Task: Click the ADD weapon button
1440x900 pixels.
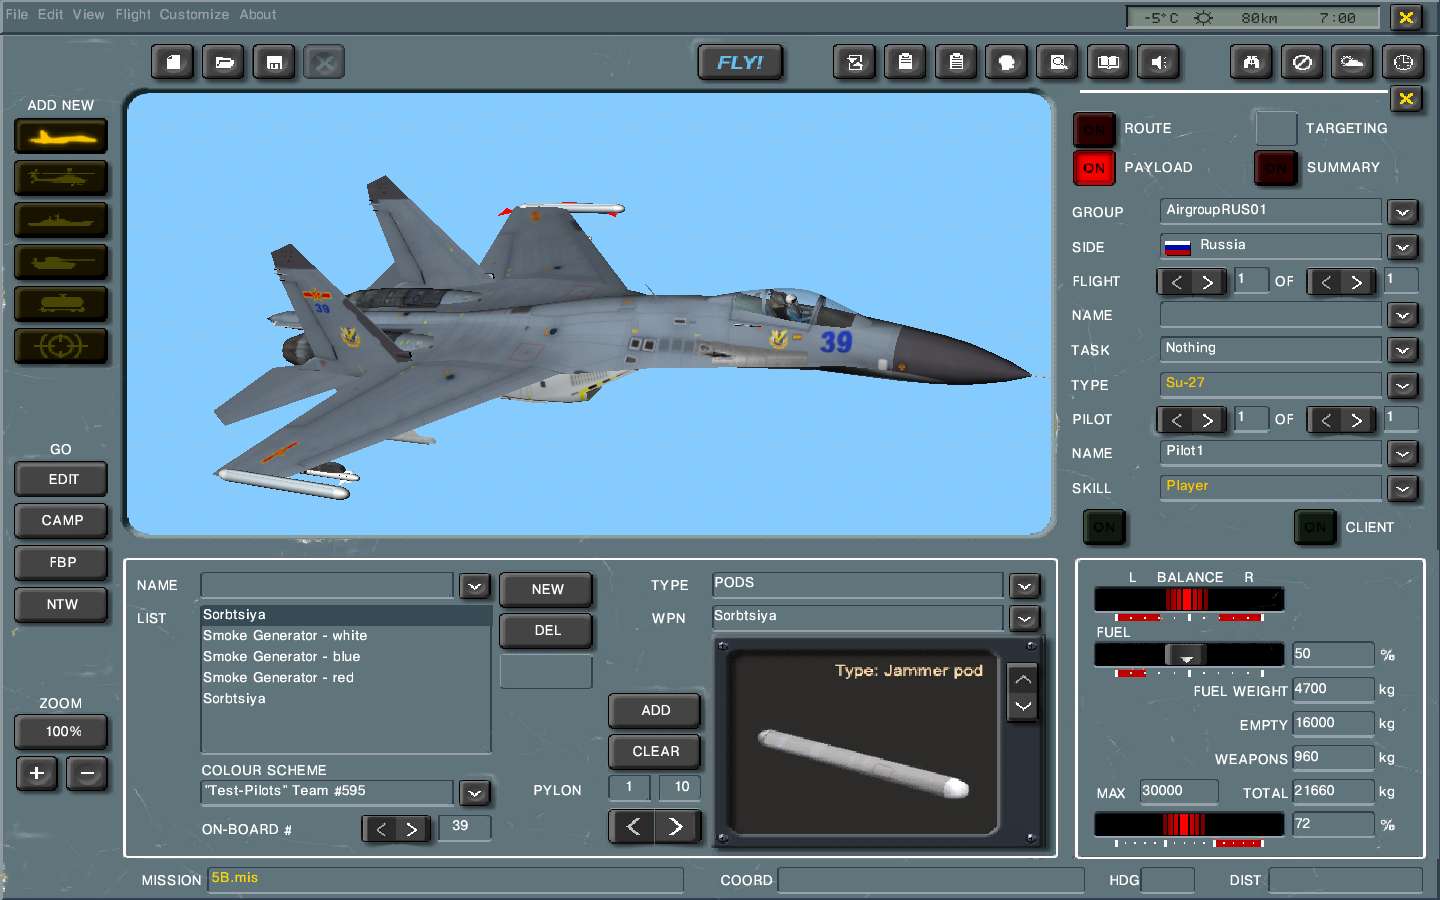Action: point(655,710)
